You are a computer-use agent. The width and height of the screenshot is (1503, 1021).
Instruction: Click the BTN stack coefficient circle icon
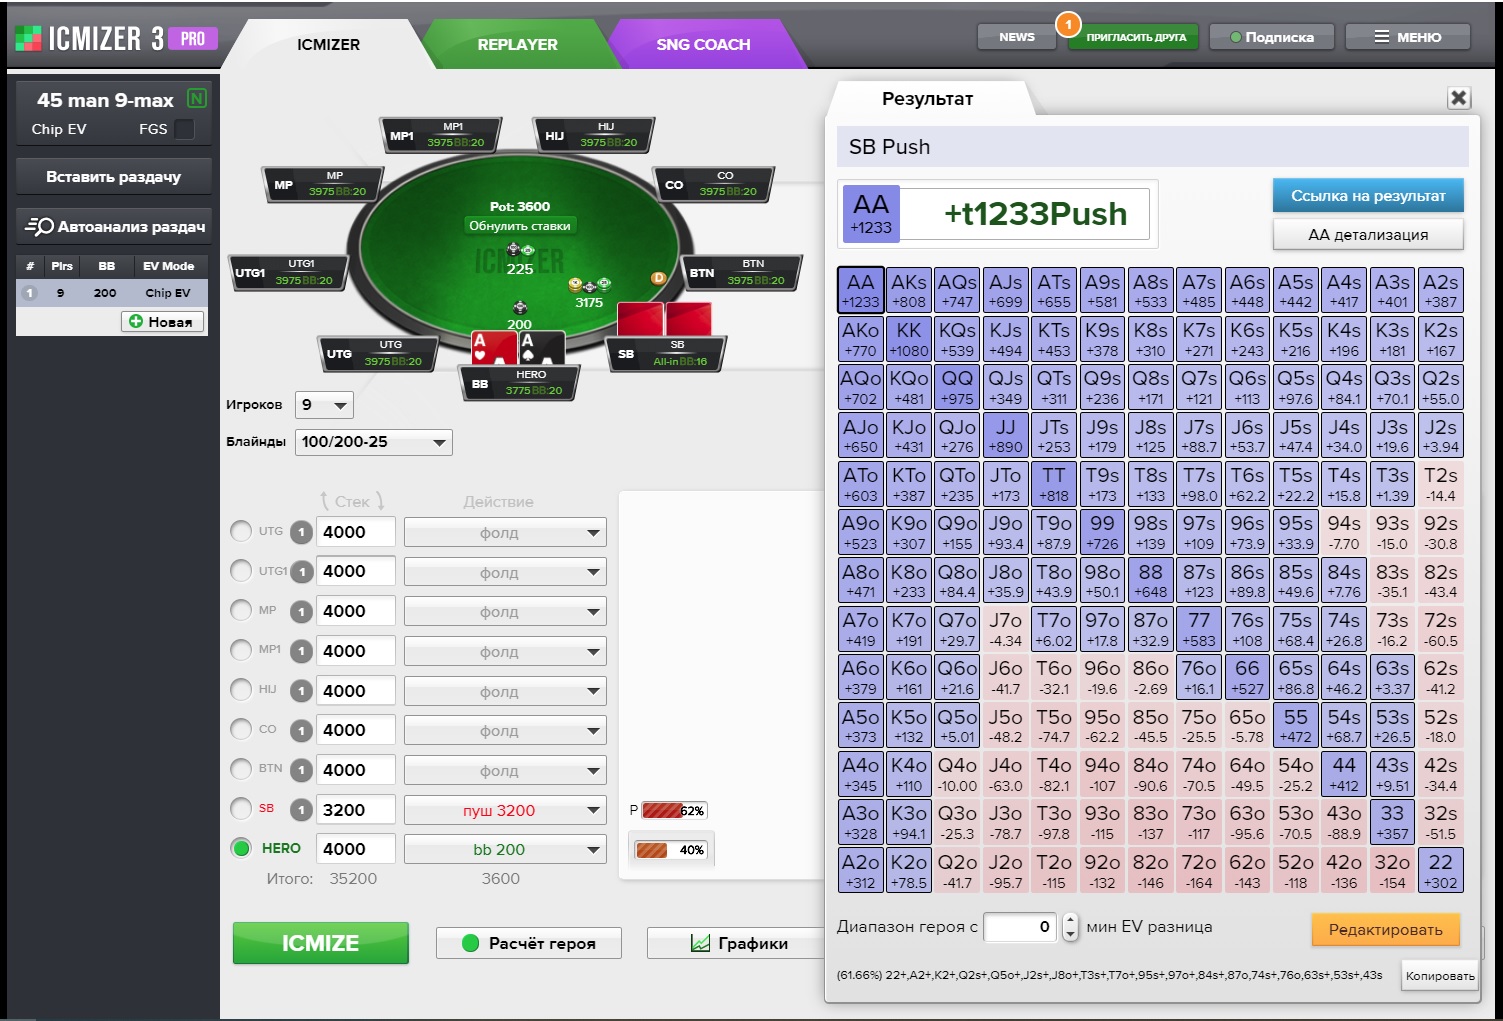(301, 770)
